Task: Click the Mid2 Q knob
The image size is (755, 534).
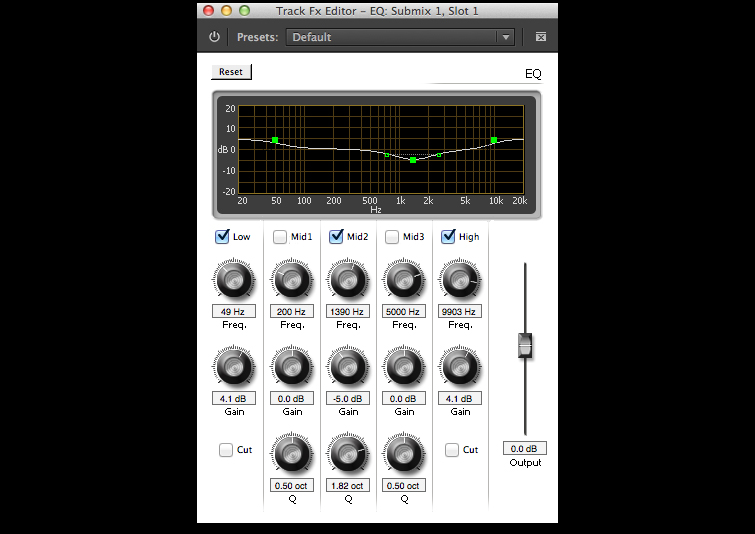Action: point(347,455)
